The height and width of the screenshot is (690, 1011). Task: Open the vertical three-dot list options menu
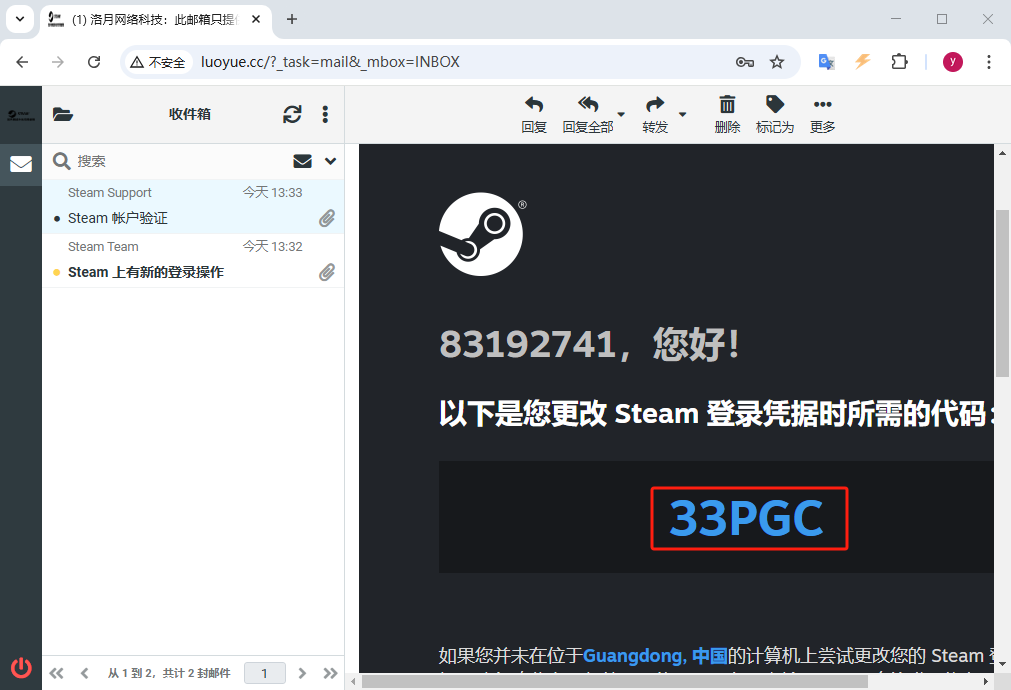(x=325, y=114)
